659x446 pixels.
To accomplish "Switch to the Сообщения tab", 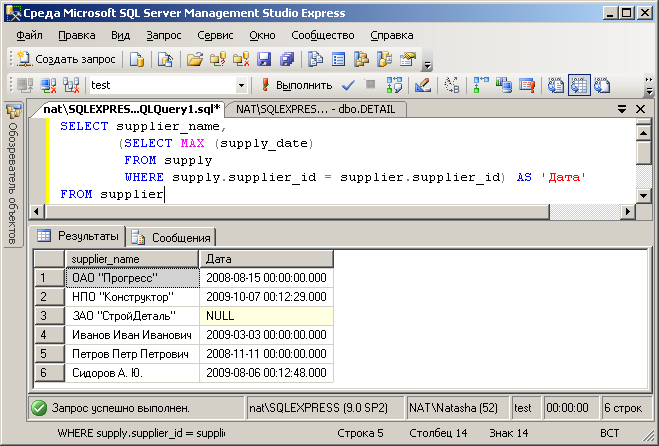I will click(171, 238).
